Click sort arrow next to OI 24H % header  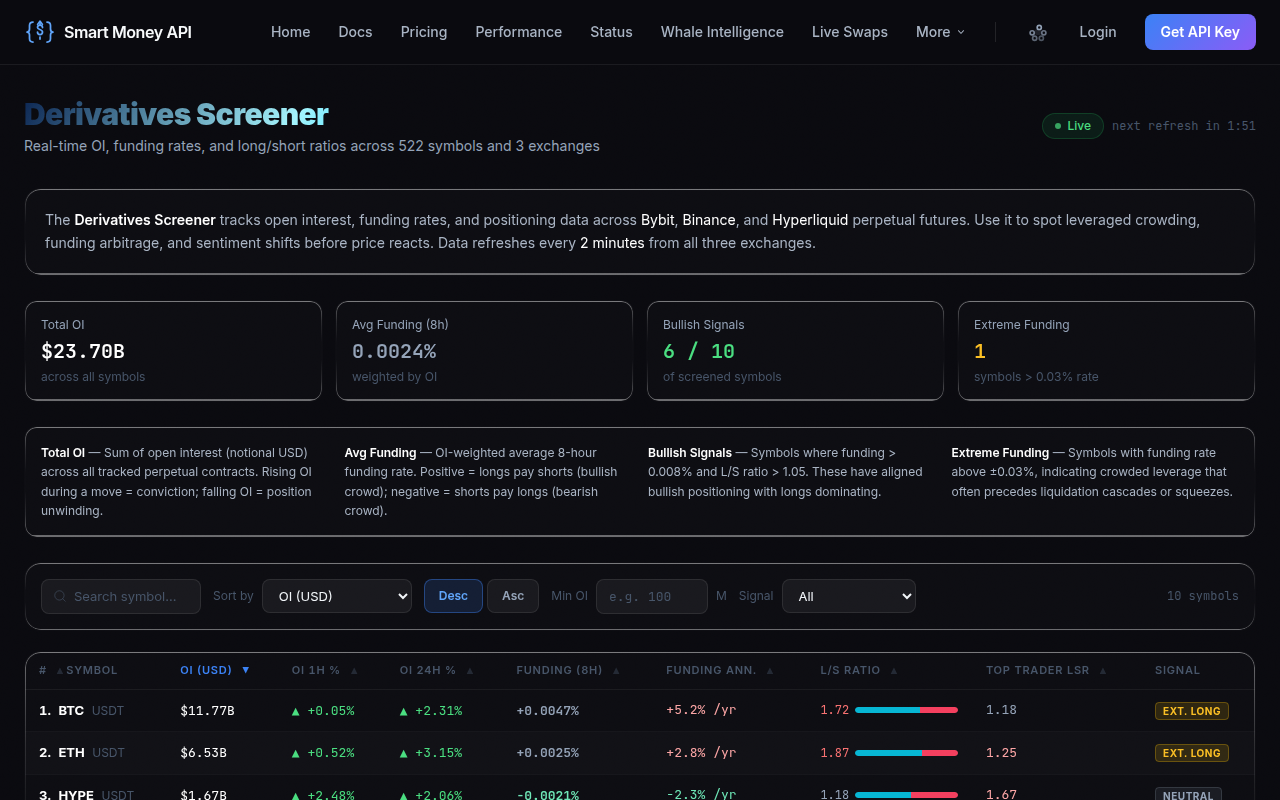click(470, 671)
